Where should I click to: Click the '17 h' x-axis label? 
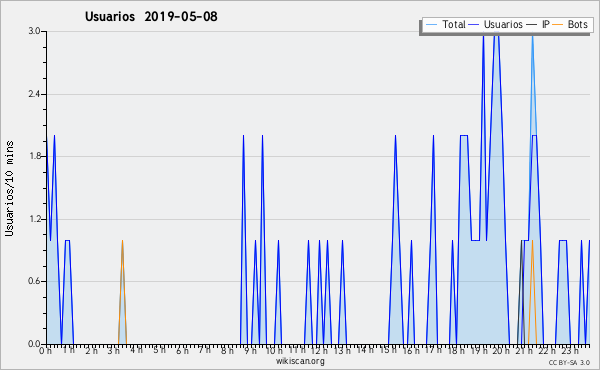tap(433, 350)
